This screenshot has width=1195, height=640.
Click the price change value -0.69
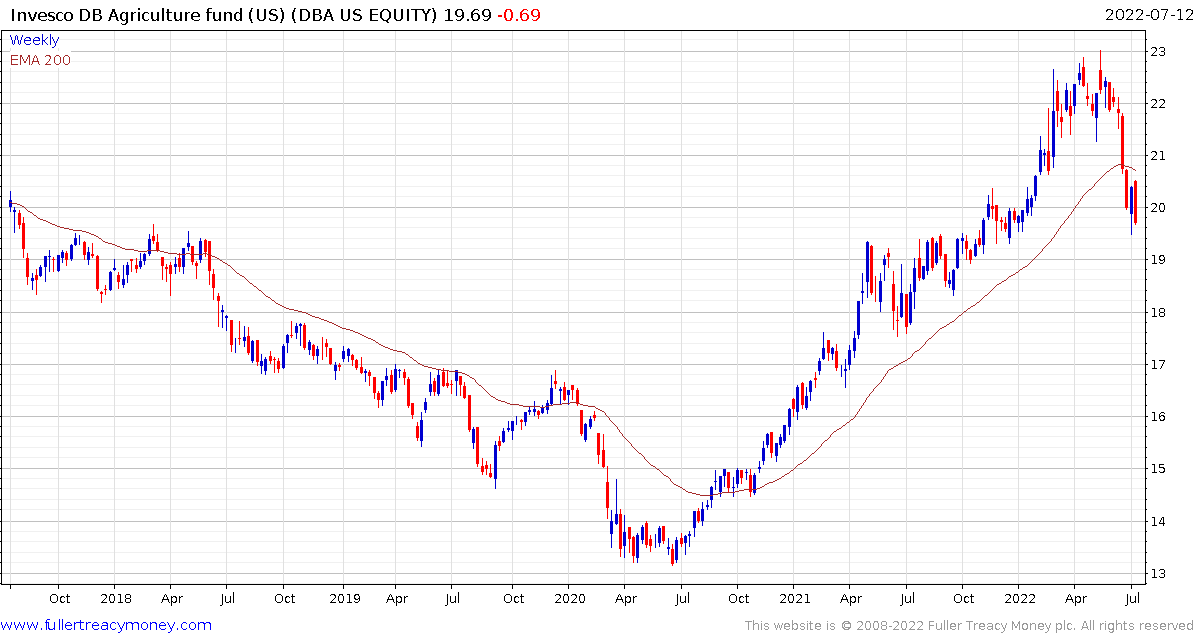pos(519,14)
